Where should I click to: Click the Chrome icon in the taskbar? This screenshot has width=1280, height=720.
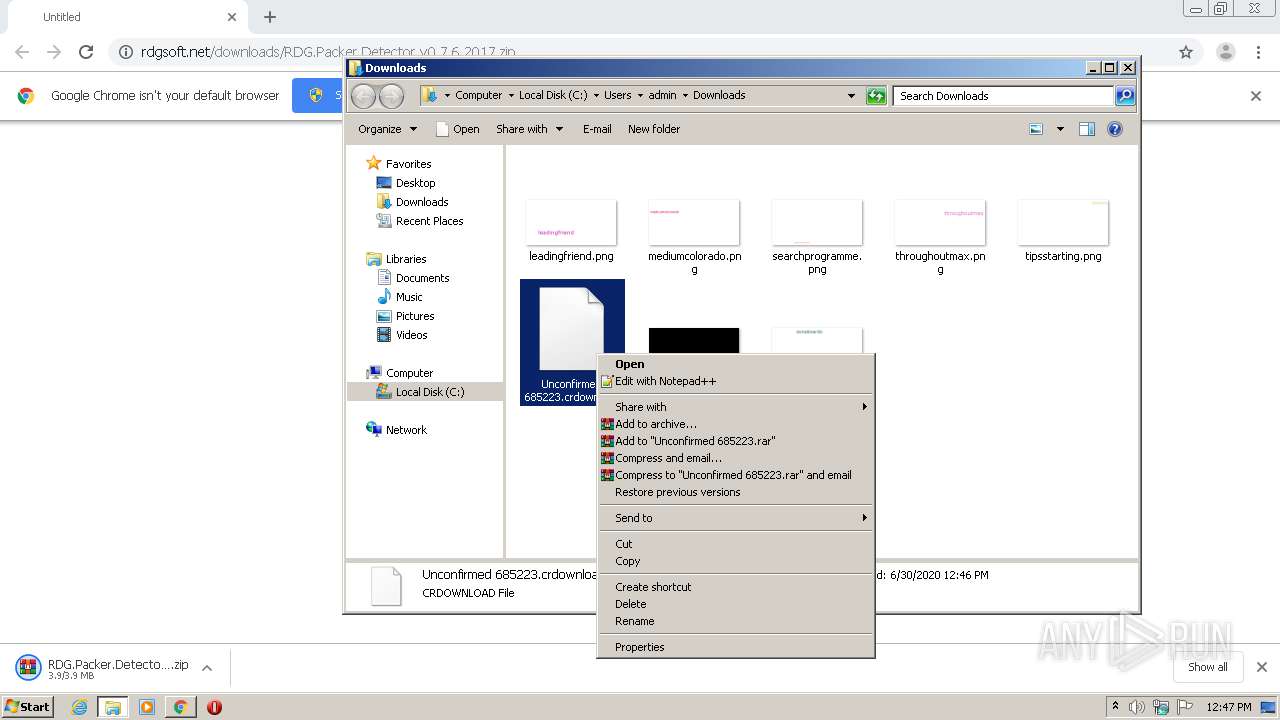point(180,707)
